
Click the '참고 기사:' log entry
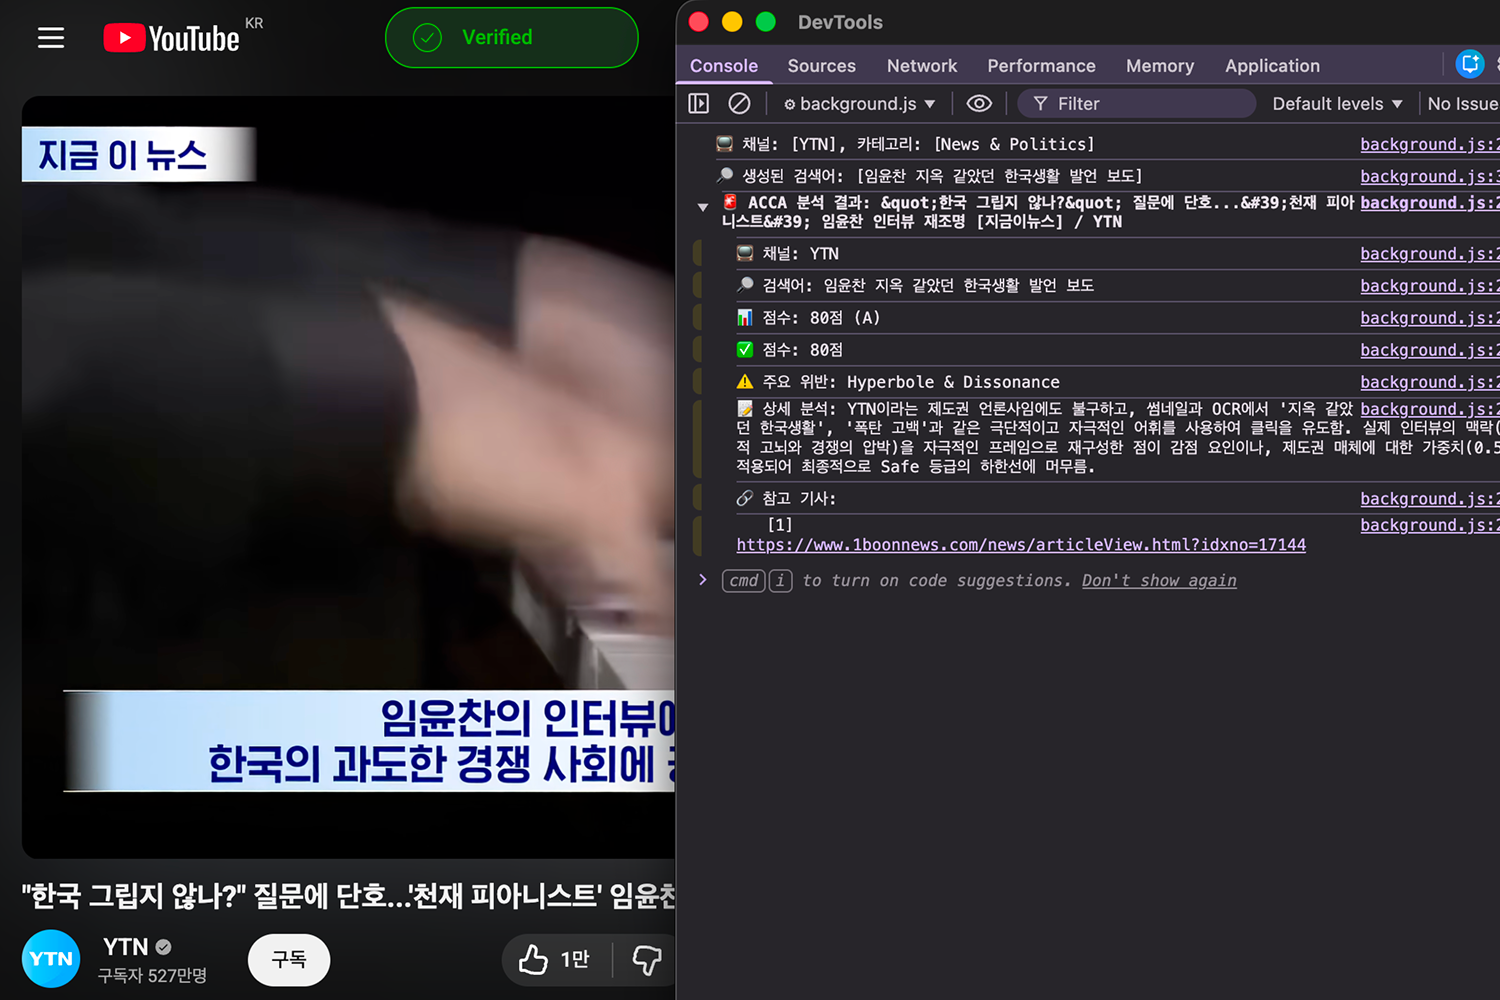point(799,499)
